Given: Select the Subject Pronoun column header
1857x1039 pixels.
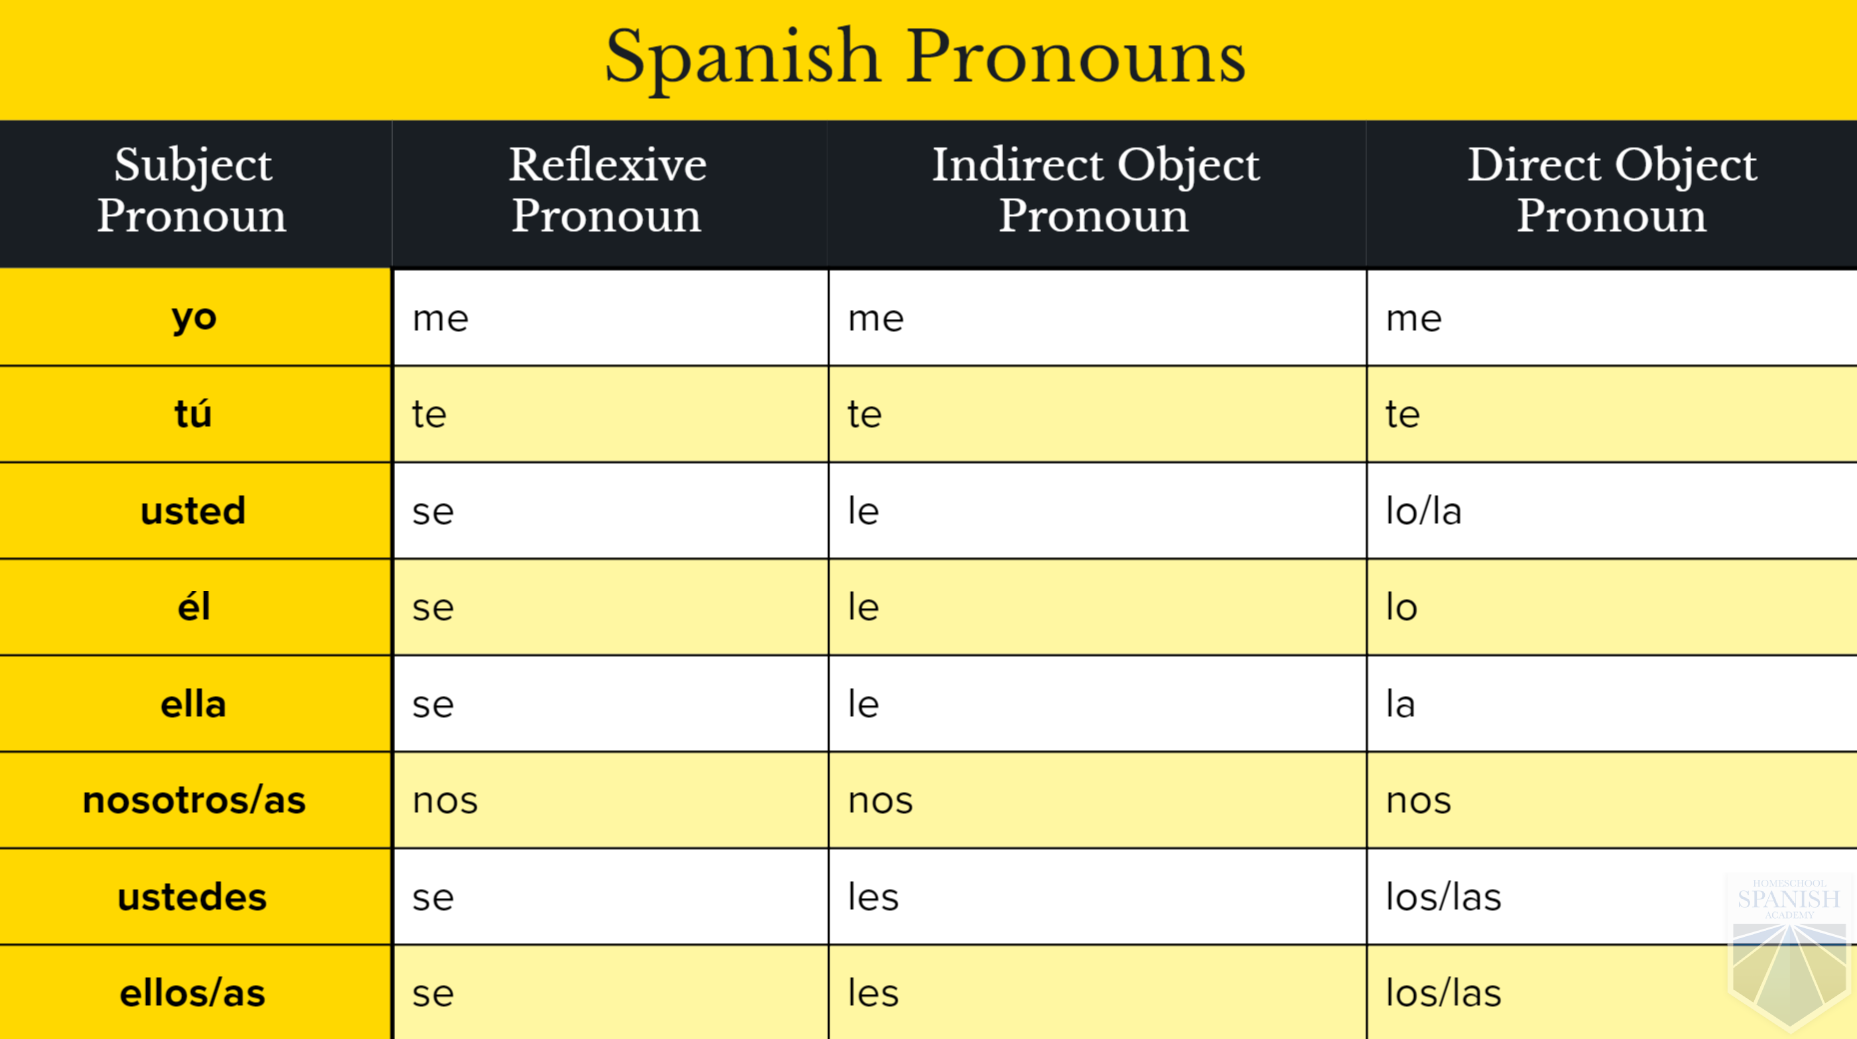Looking at the screenshot, I should pyautogui.click(x=192, y=191).
